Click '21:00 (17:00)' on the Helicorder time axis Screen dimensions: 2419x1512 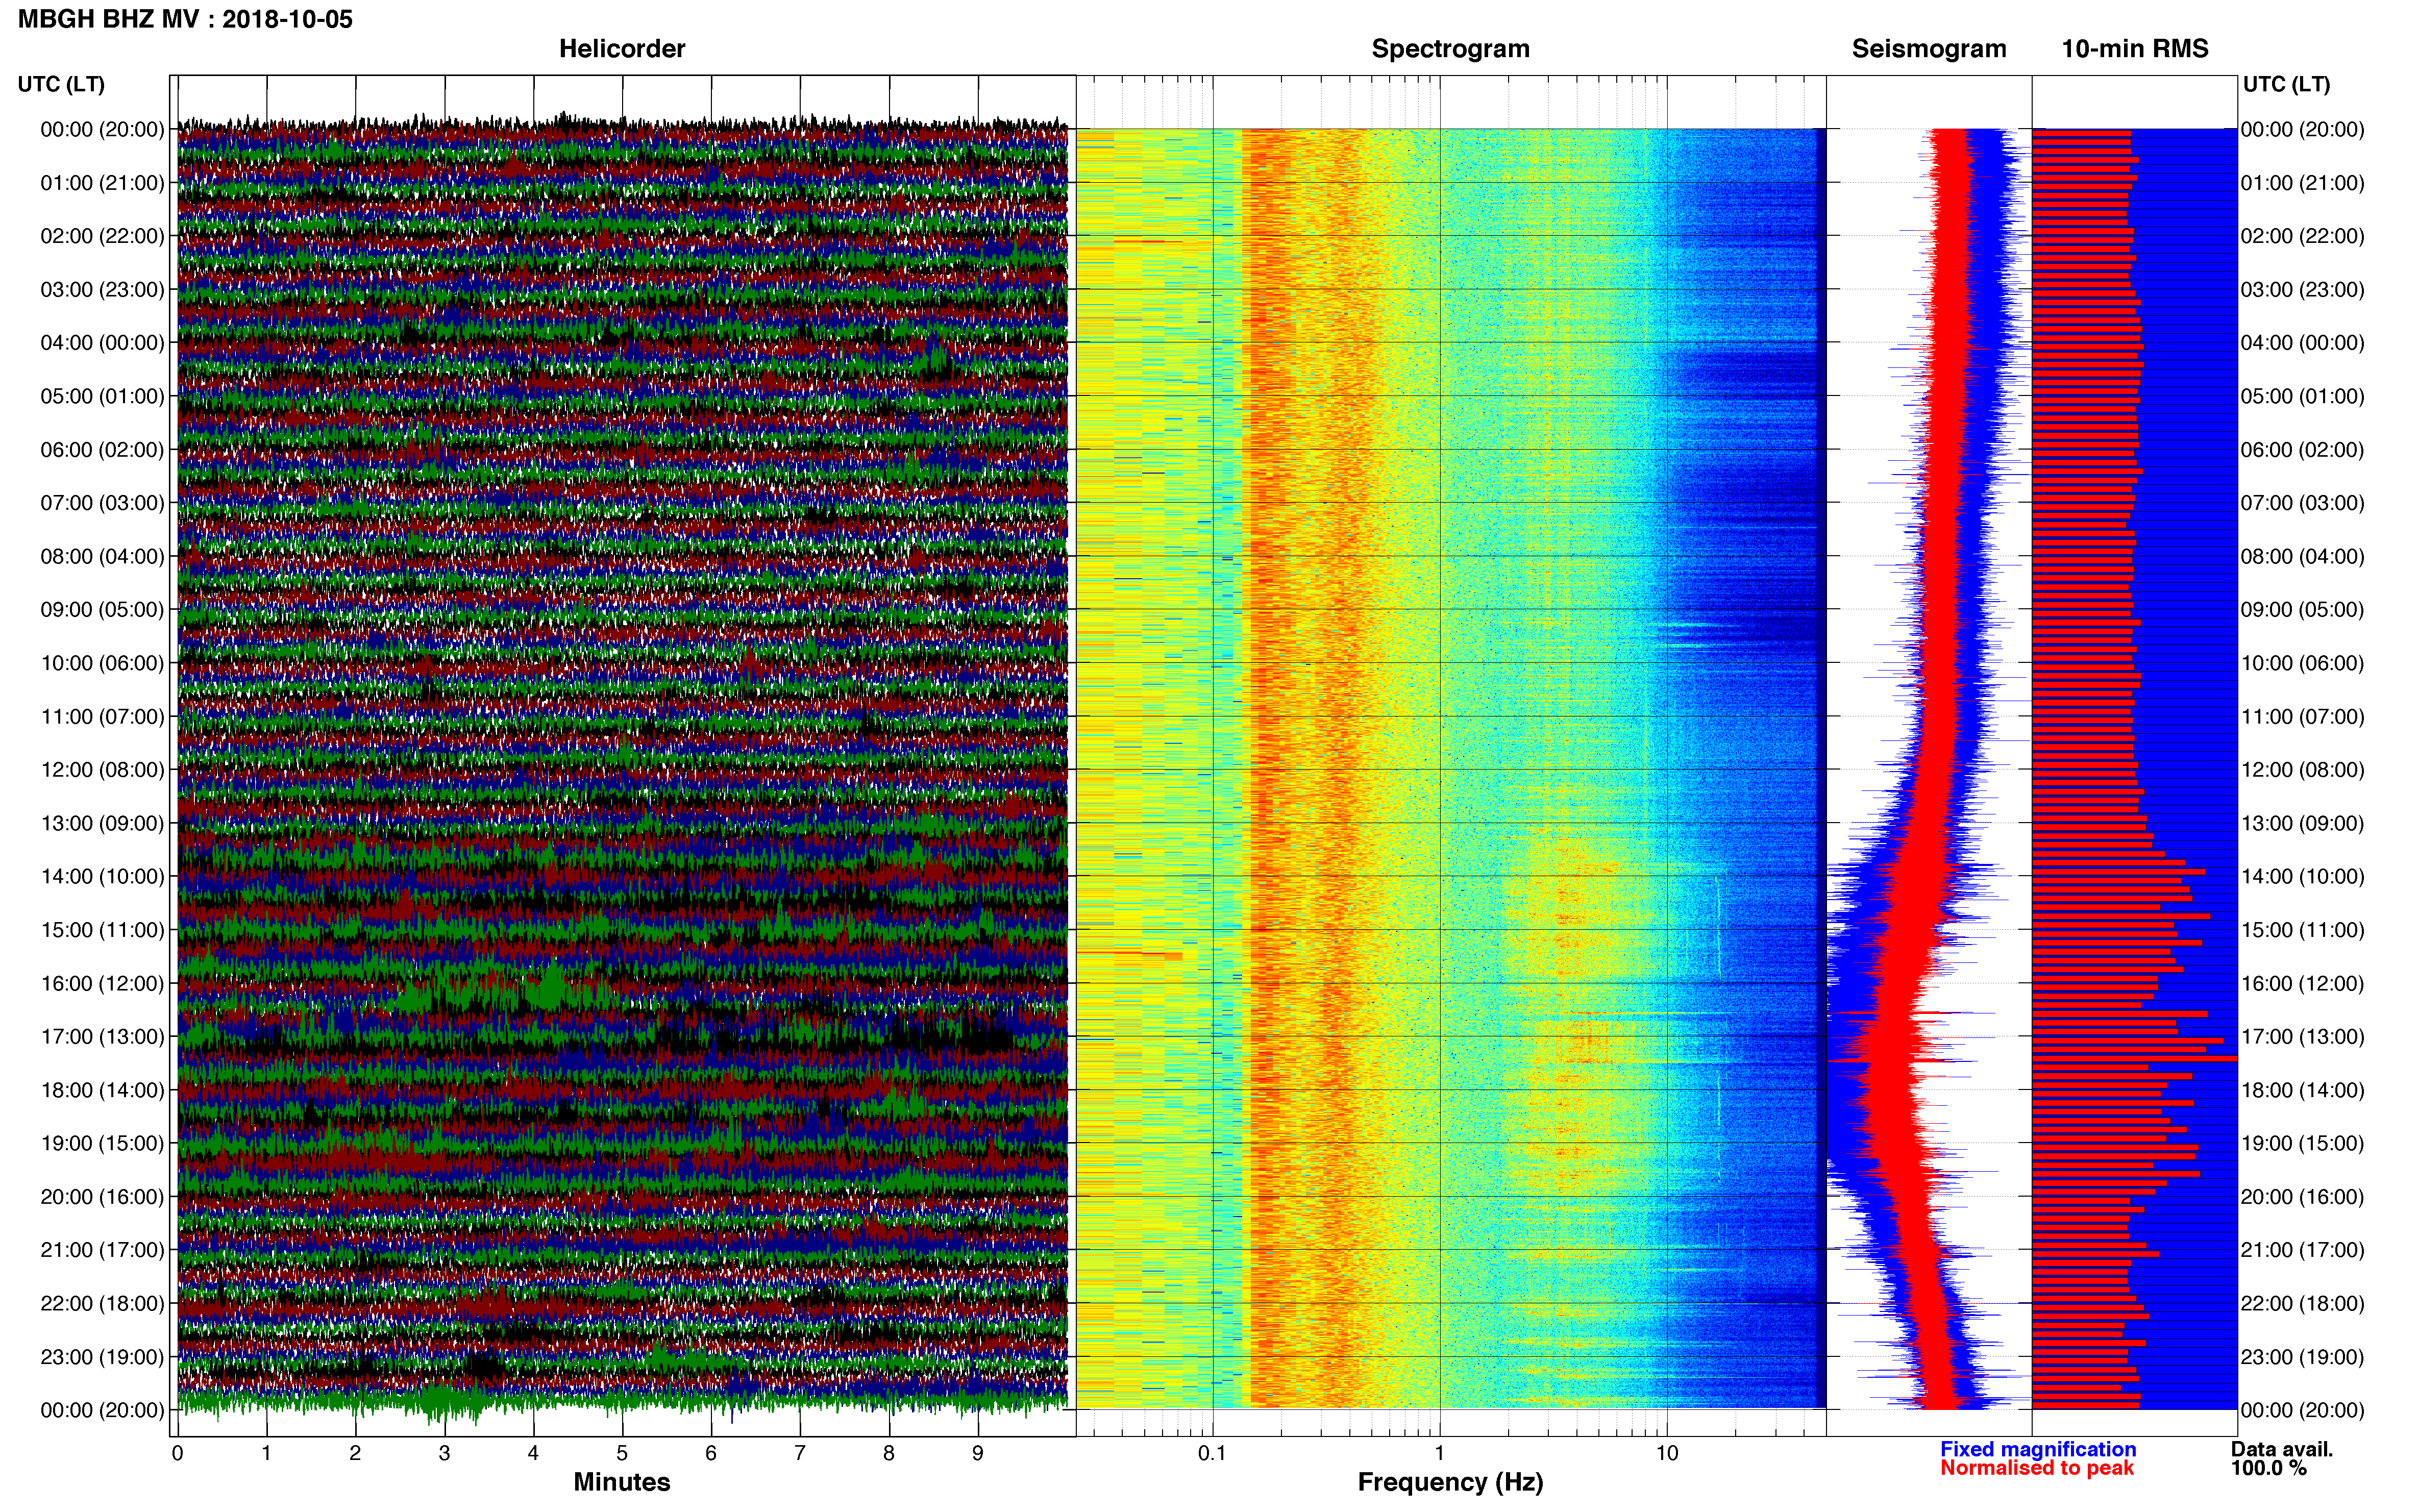(x=102, y=1250)
